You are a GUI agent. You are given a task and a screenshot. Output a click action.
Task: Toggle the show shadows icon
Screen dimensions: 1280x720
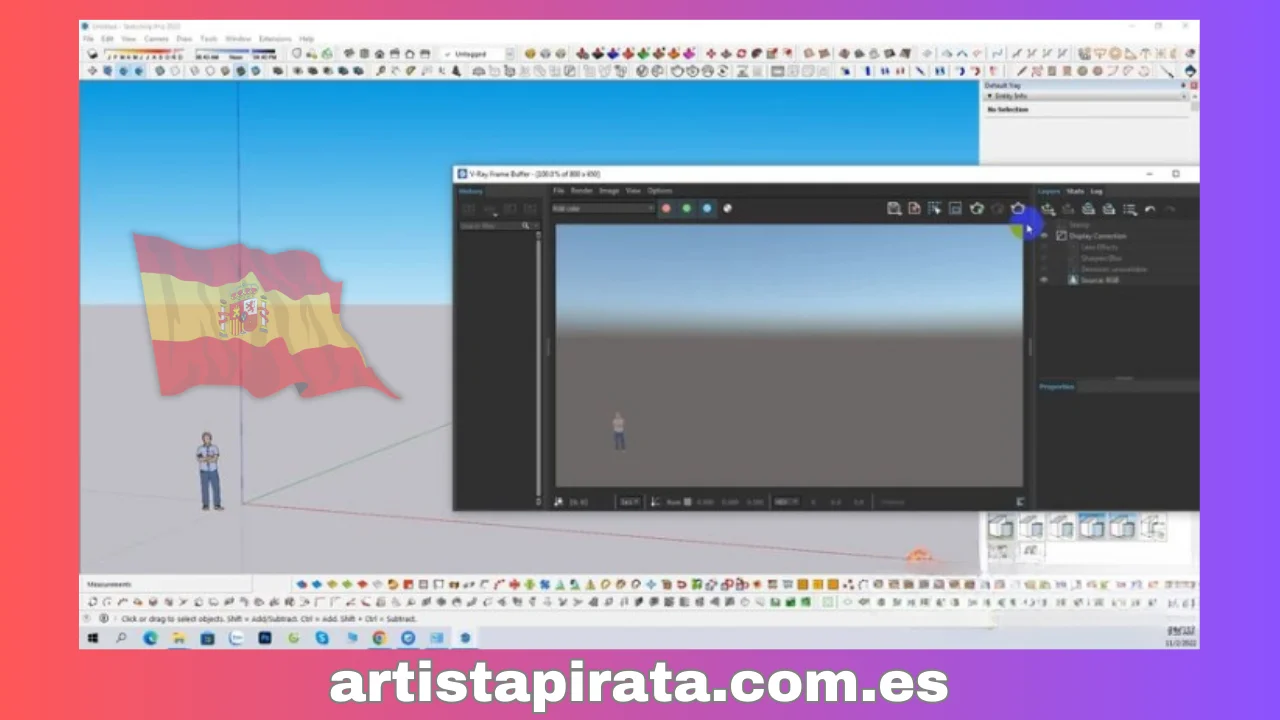pos(93,54)
